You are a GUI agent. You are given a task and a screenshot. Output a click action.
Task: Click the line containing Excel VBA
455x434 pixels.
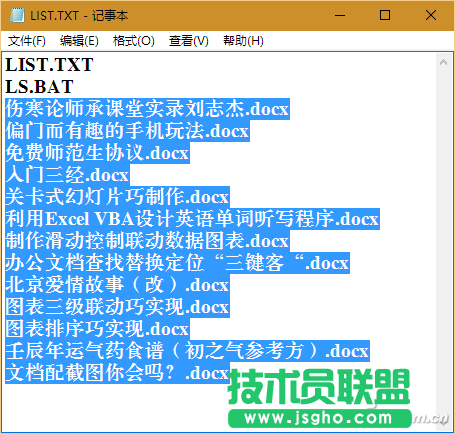(192, 219)
